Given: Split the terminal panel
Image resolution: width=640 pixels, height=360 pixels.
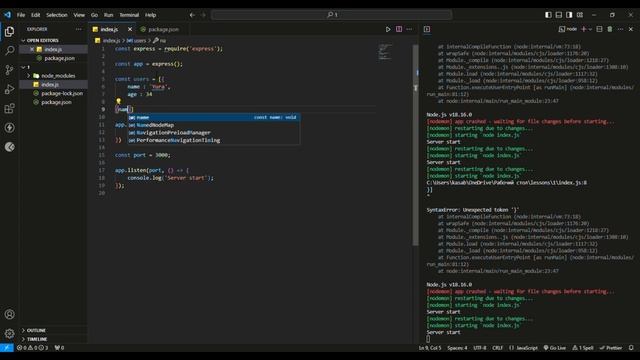Looking at the screenshot, I should coord(599,29).
